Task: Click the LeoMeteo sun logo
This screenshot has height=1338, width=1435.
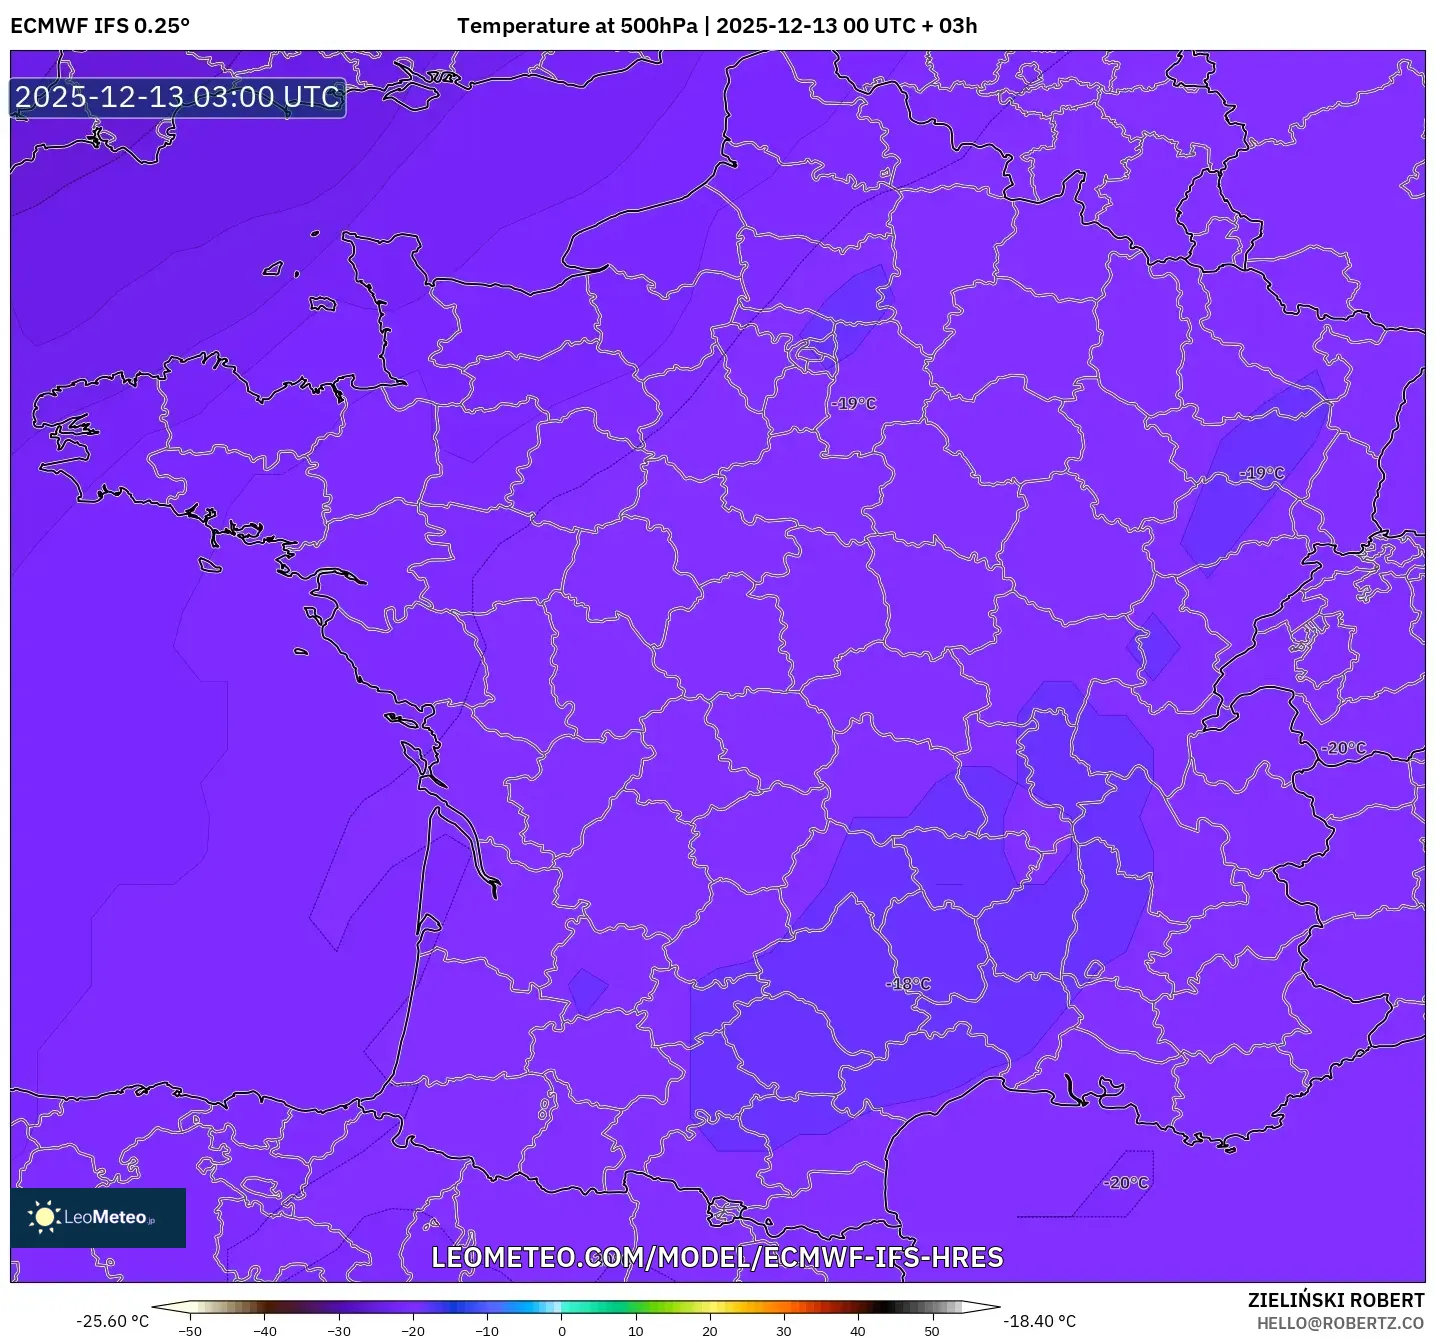Action: 45,1215
